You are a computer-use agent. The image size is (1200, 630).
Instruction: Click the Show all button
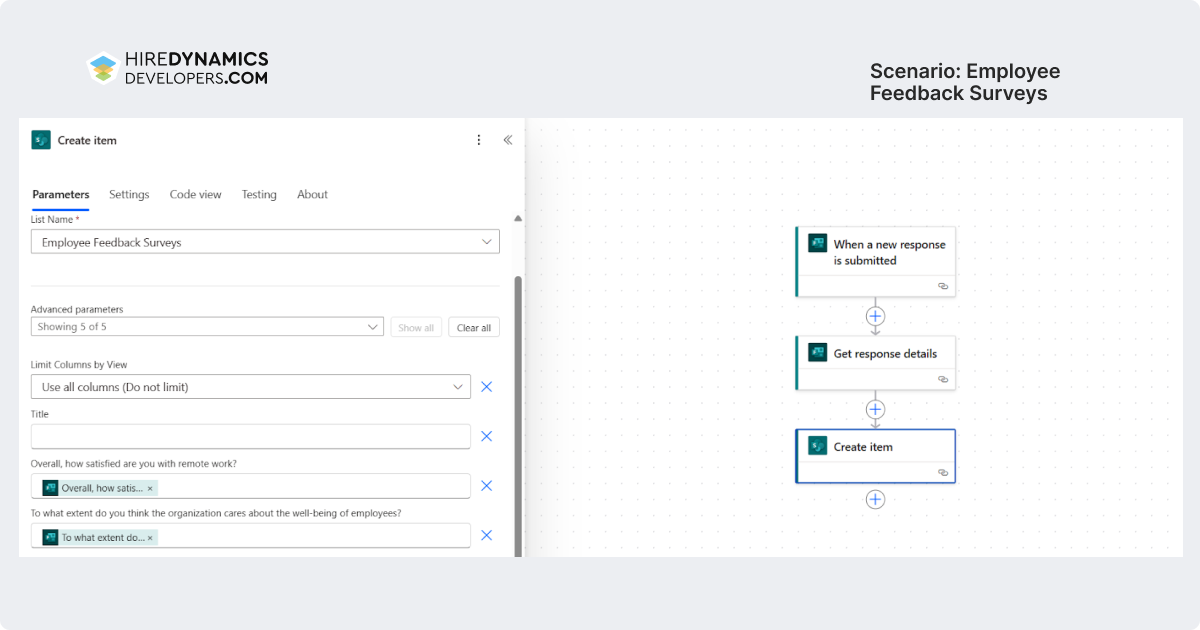[x=416, y=327]
